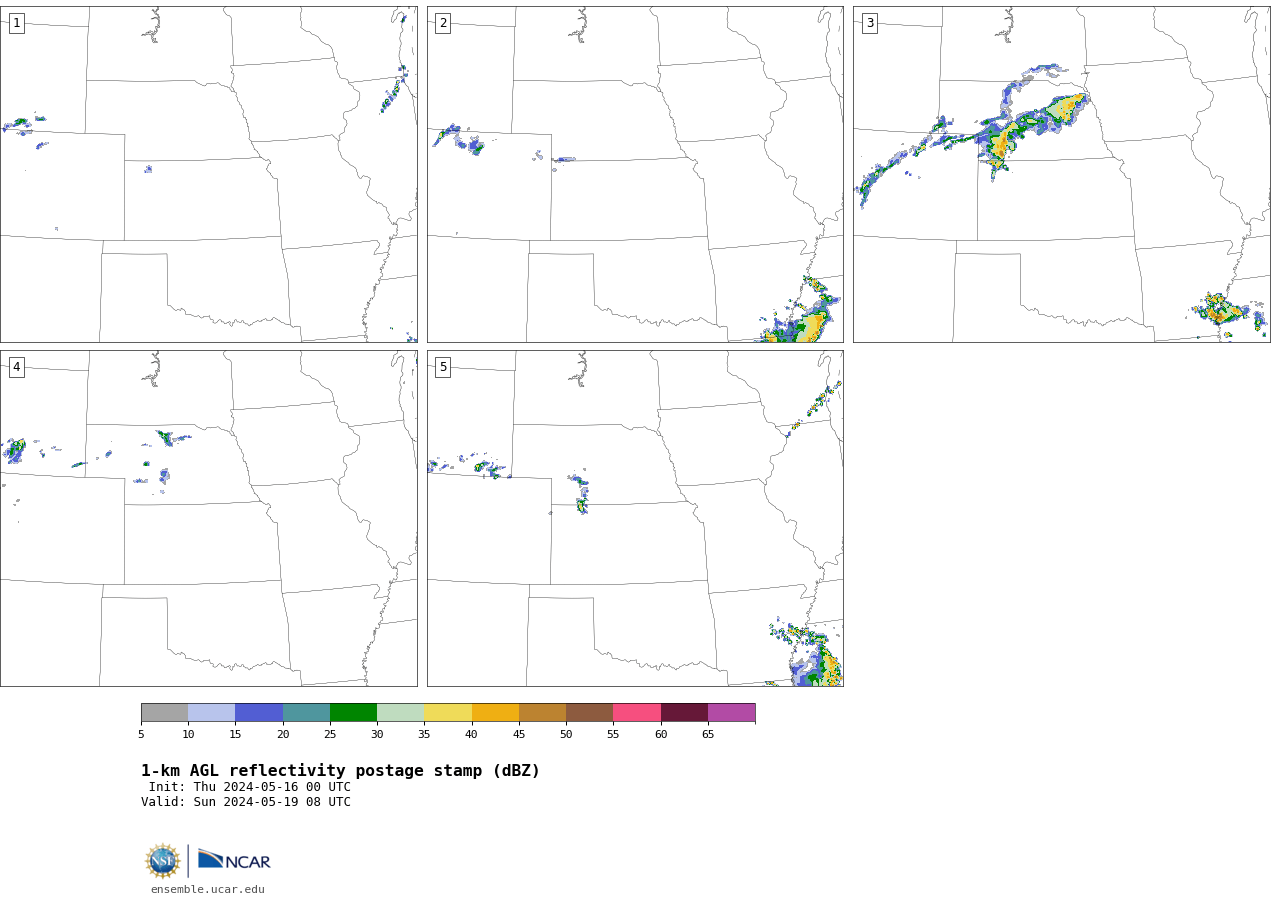The width and height of the screenshot is (1280, 901).
Task: Select the tan 45-50 dBZ swatch
Action: pyautogui.click(x=542, y=713)
